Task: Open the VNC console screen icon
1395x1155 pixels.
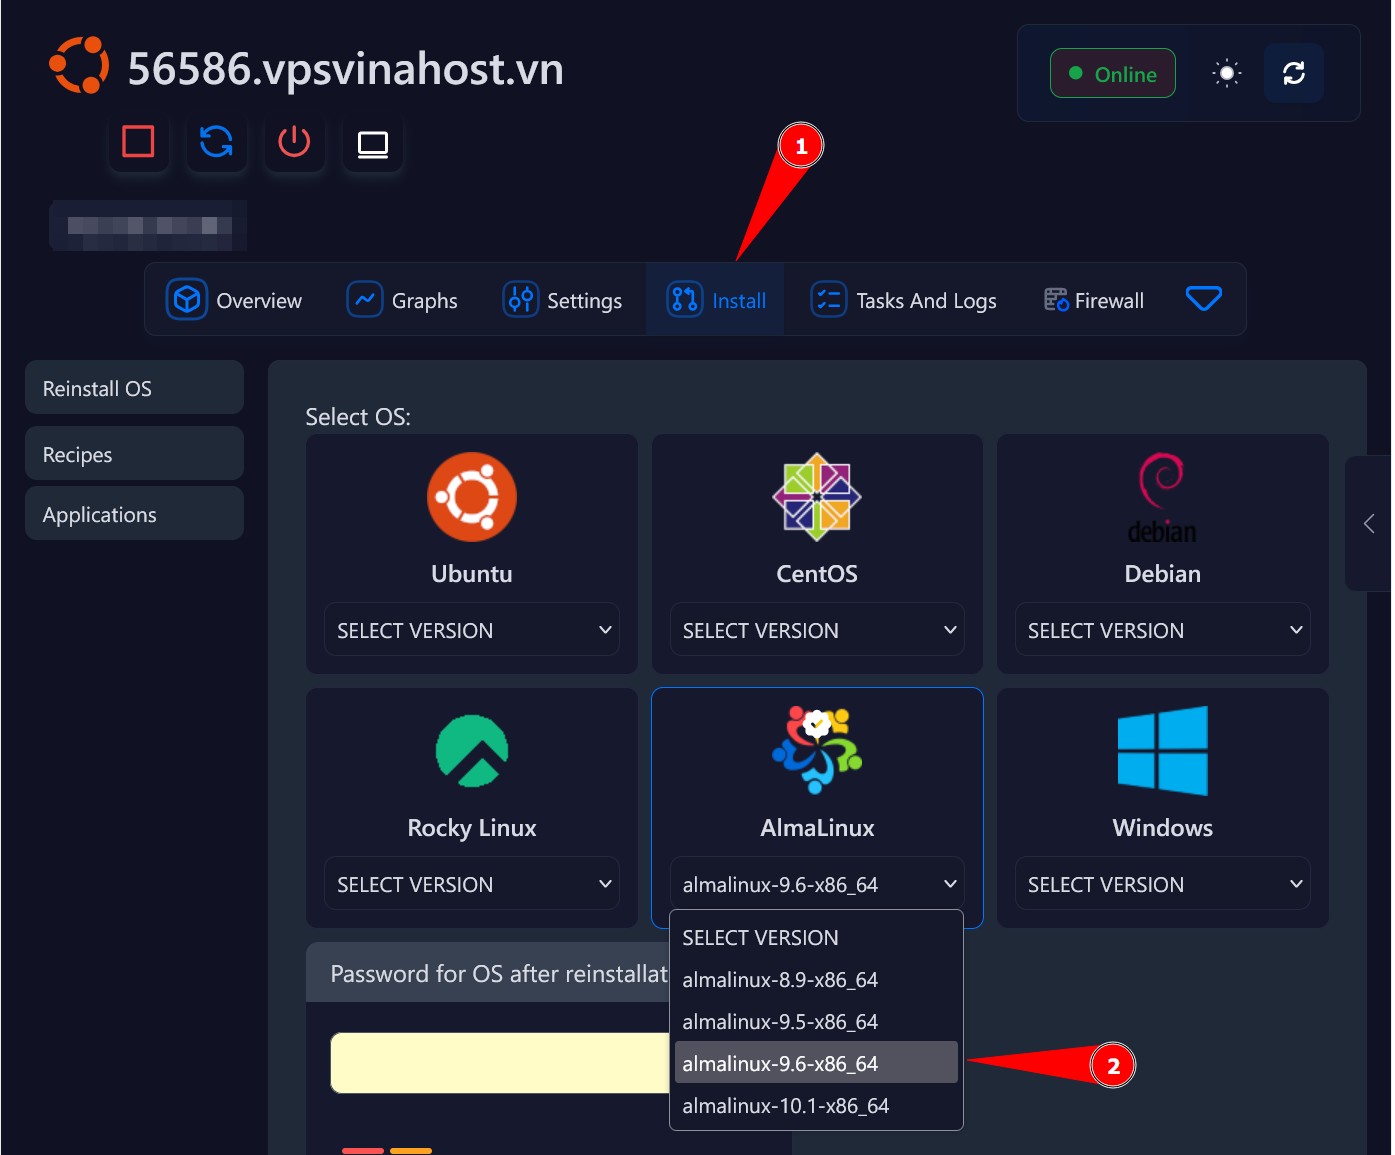Action: 372,143
